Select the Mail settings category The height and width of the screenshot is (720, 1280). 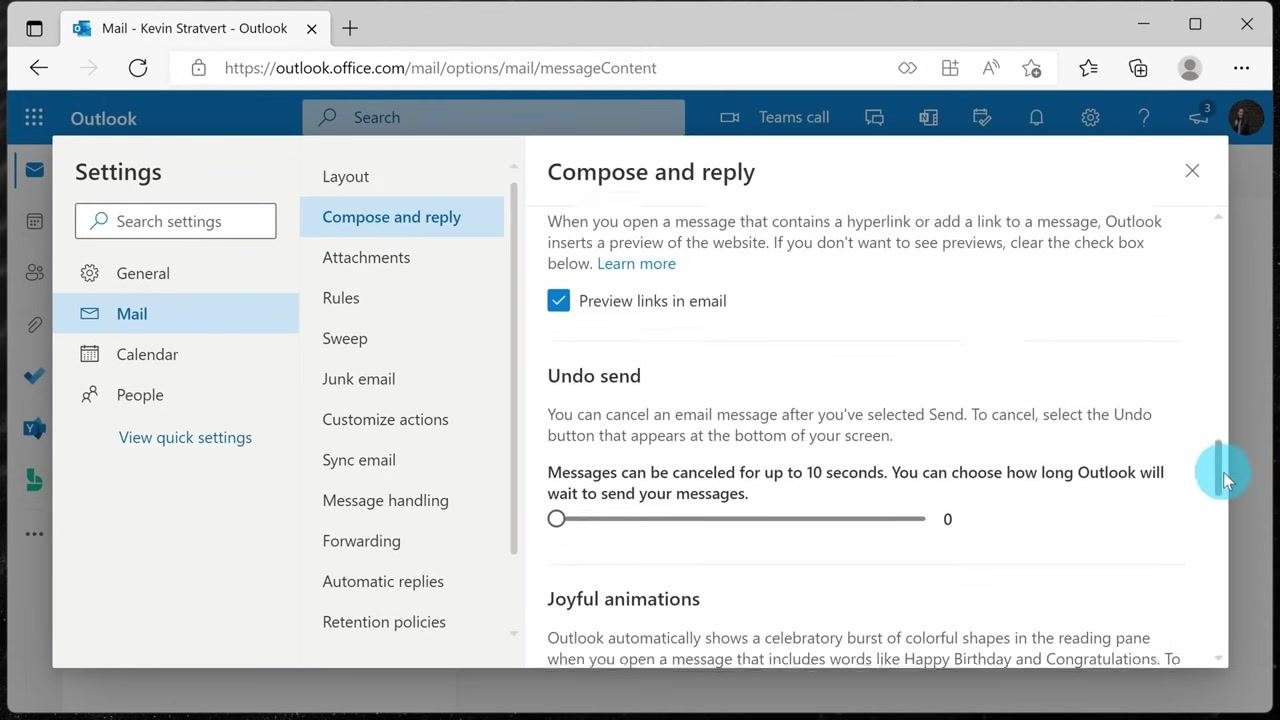tap(176, 313)
